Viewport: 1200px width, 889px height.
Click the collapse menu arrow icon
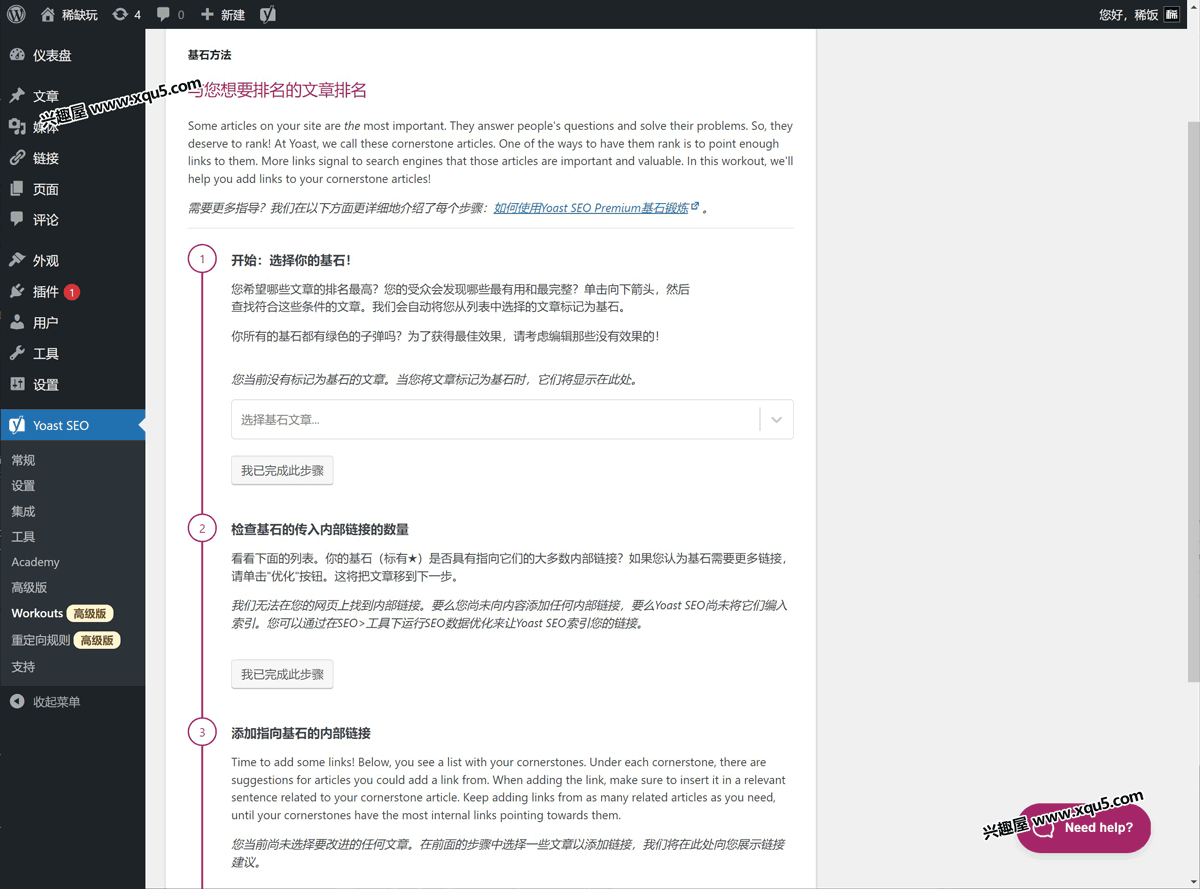click(x=17, y=702)
